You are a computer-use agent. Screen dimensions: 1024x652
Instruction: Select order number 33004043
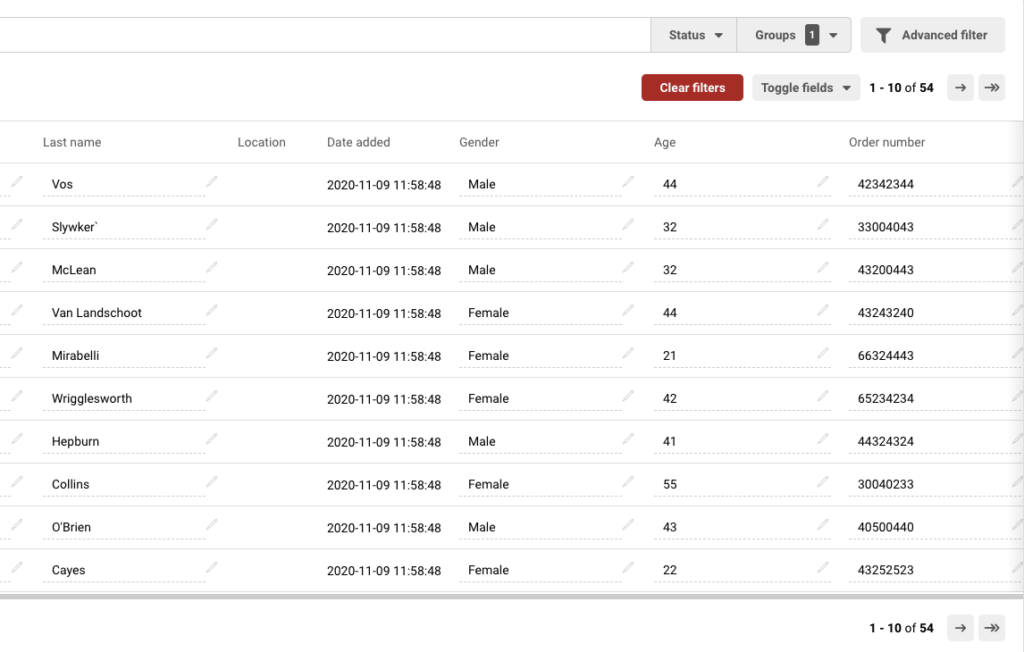886,227
